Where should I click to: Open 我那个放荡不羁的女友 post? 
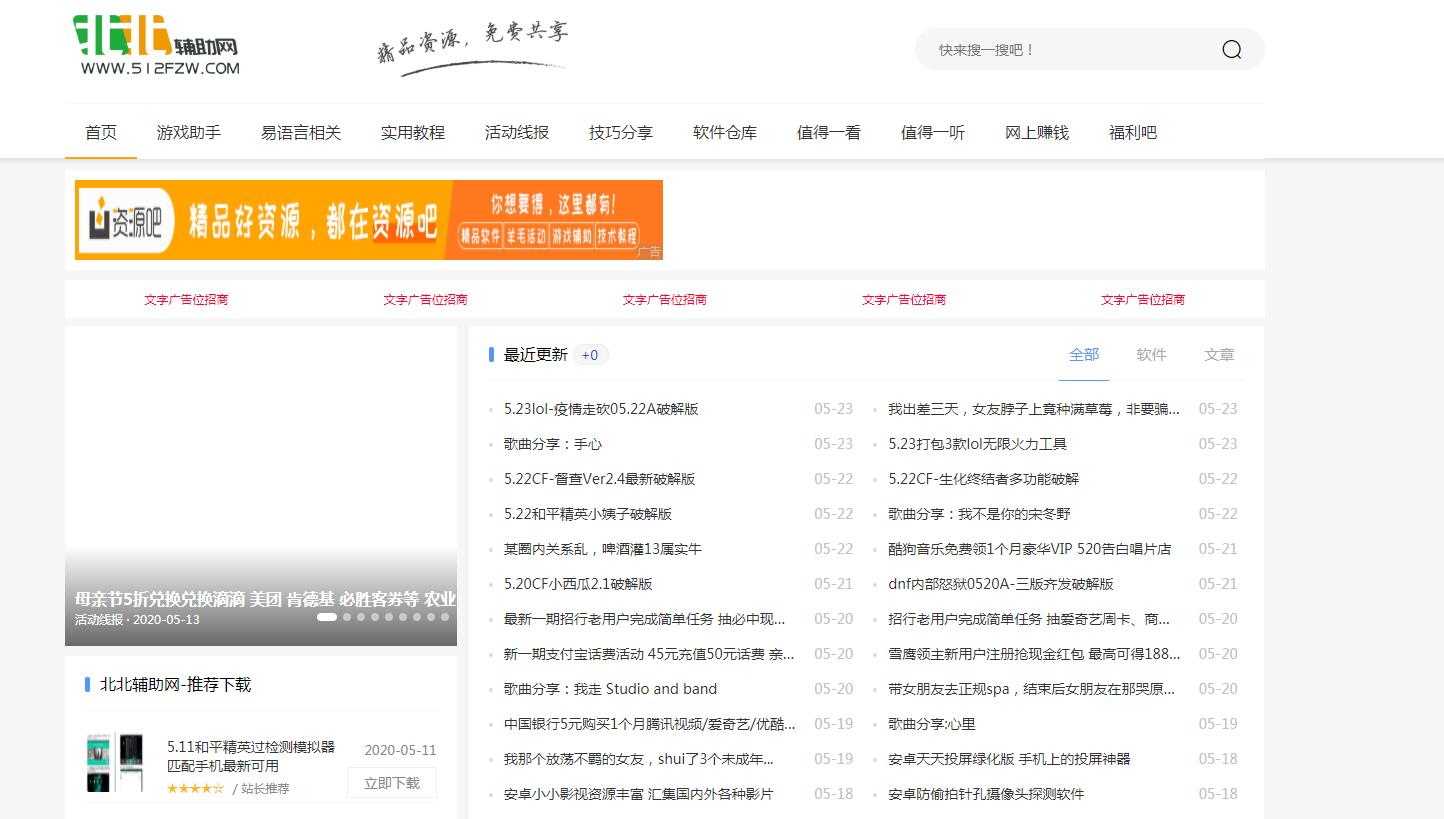coord(639,759)
